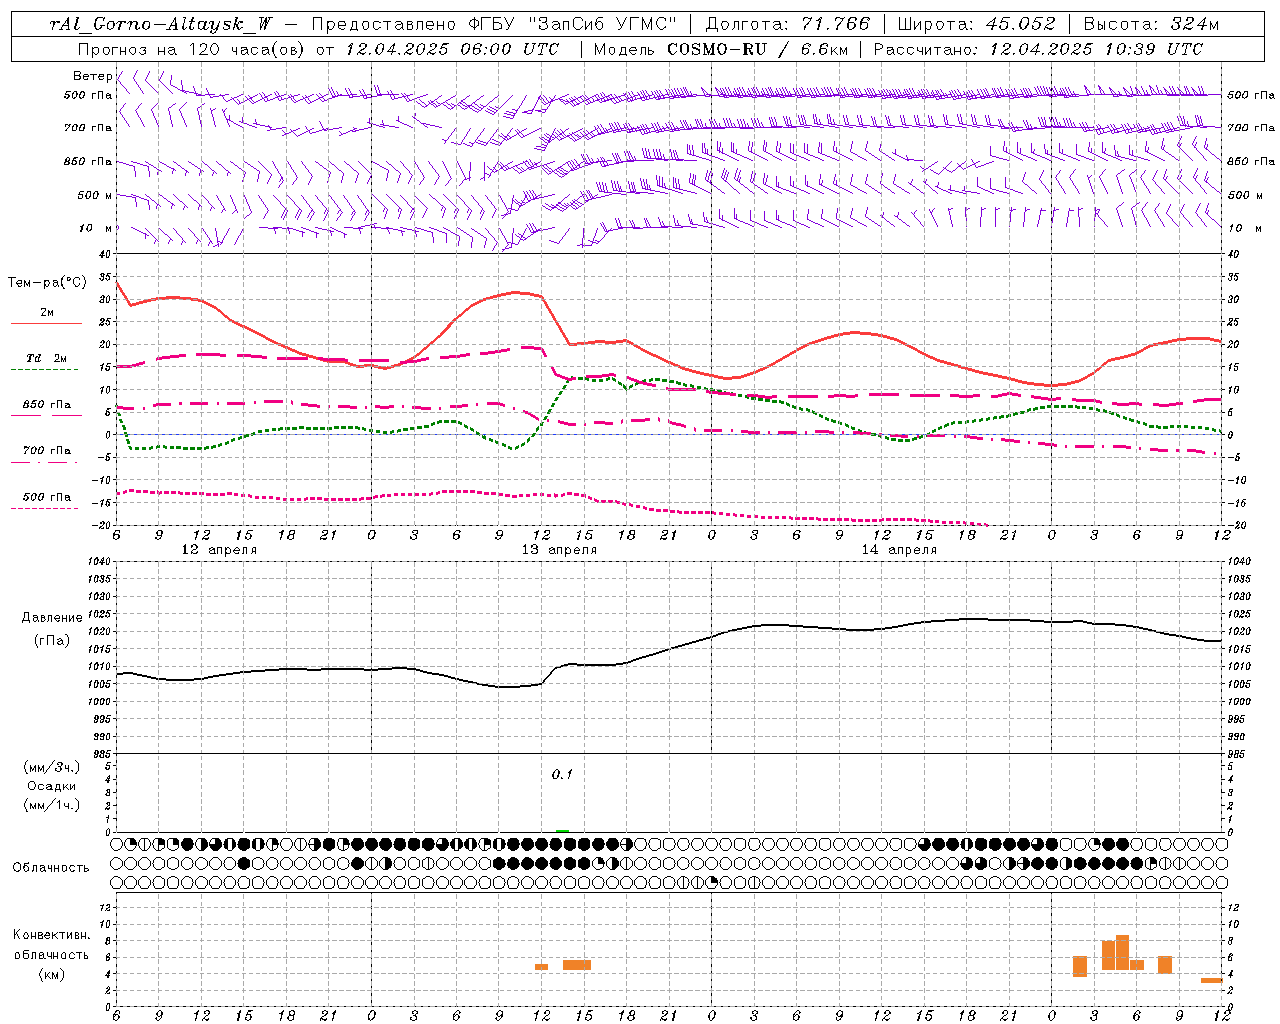This screenshot has height=1024, width=1280.
Task: Click the 0.1 precipitation amount value
Action: (x=562, y=774)
